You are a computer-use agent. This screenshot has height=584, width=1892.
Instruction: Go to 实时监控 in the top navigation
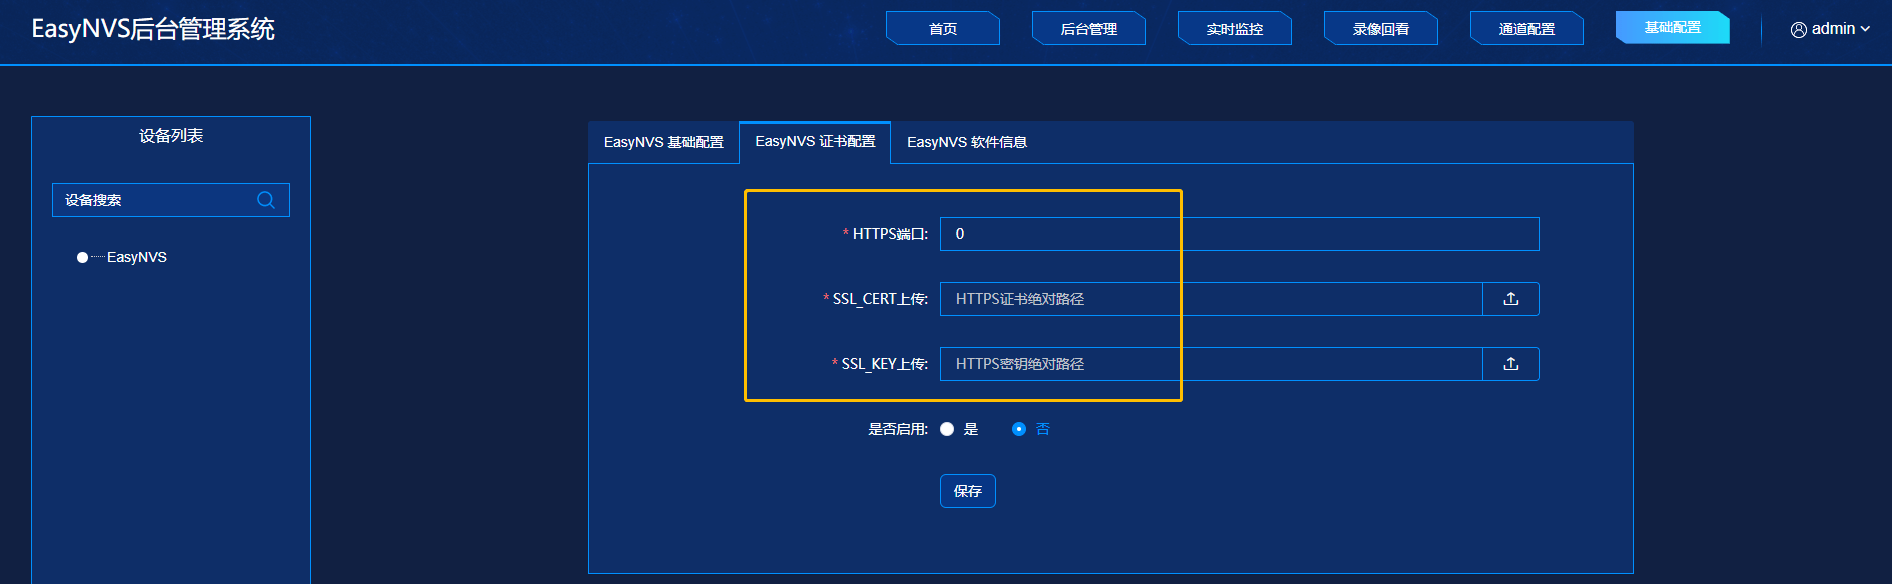pos(1235,28)
